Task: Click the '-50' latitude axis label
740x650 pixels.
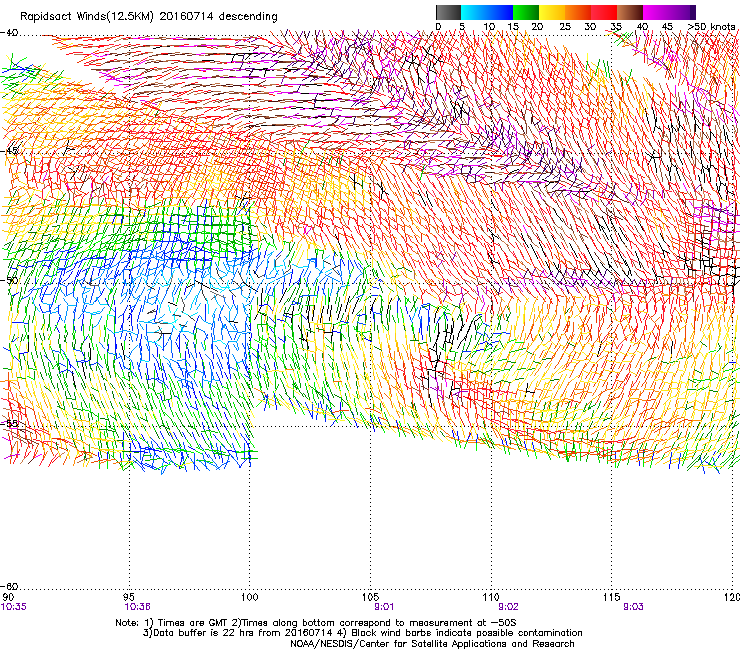Action: [9, 280]
